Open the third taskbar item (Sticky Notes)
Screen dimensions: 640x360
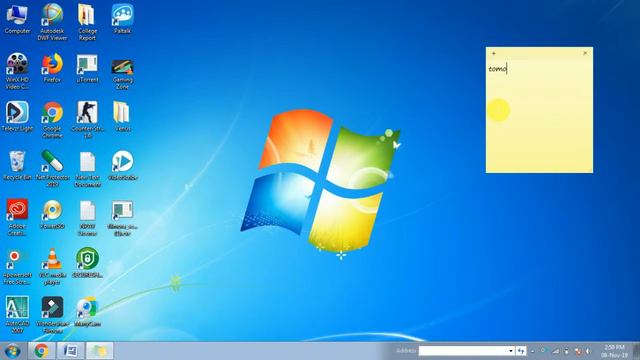point(99,351)
